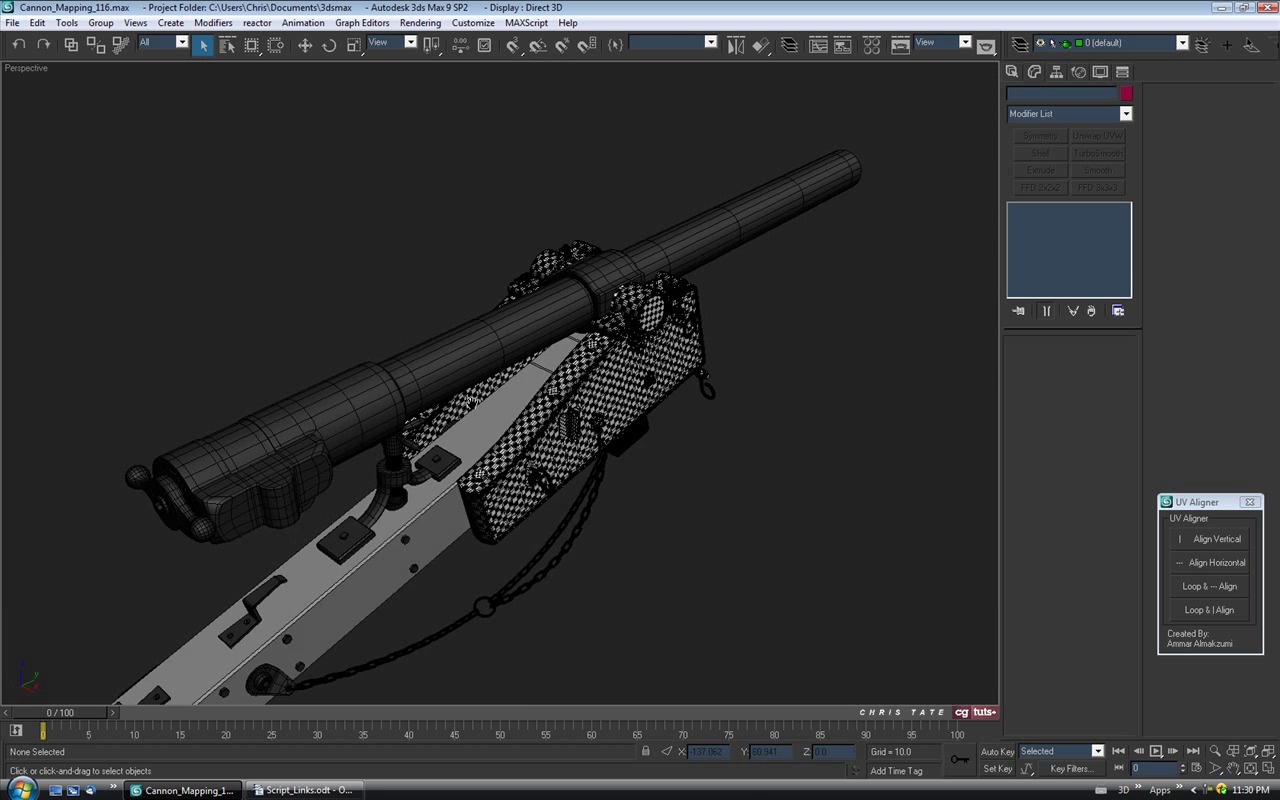Open Curve Editor icon

tap(818, 44)
